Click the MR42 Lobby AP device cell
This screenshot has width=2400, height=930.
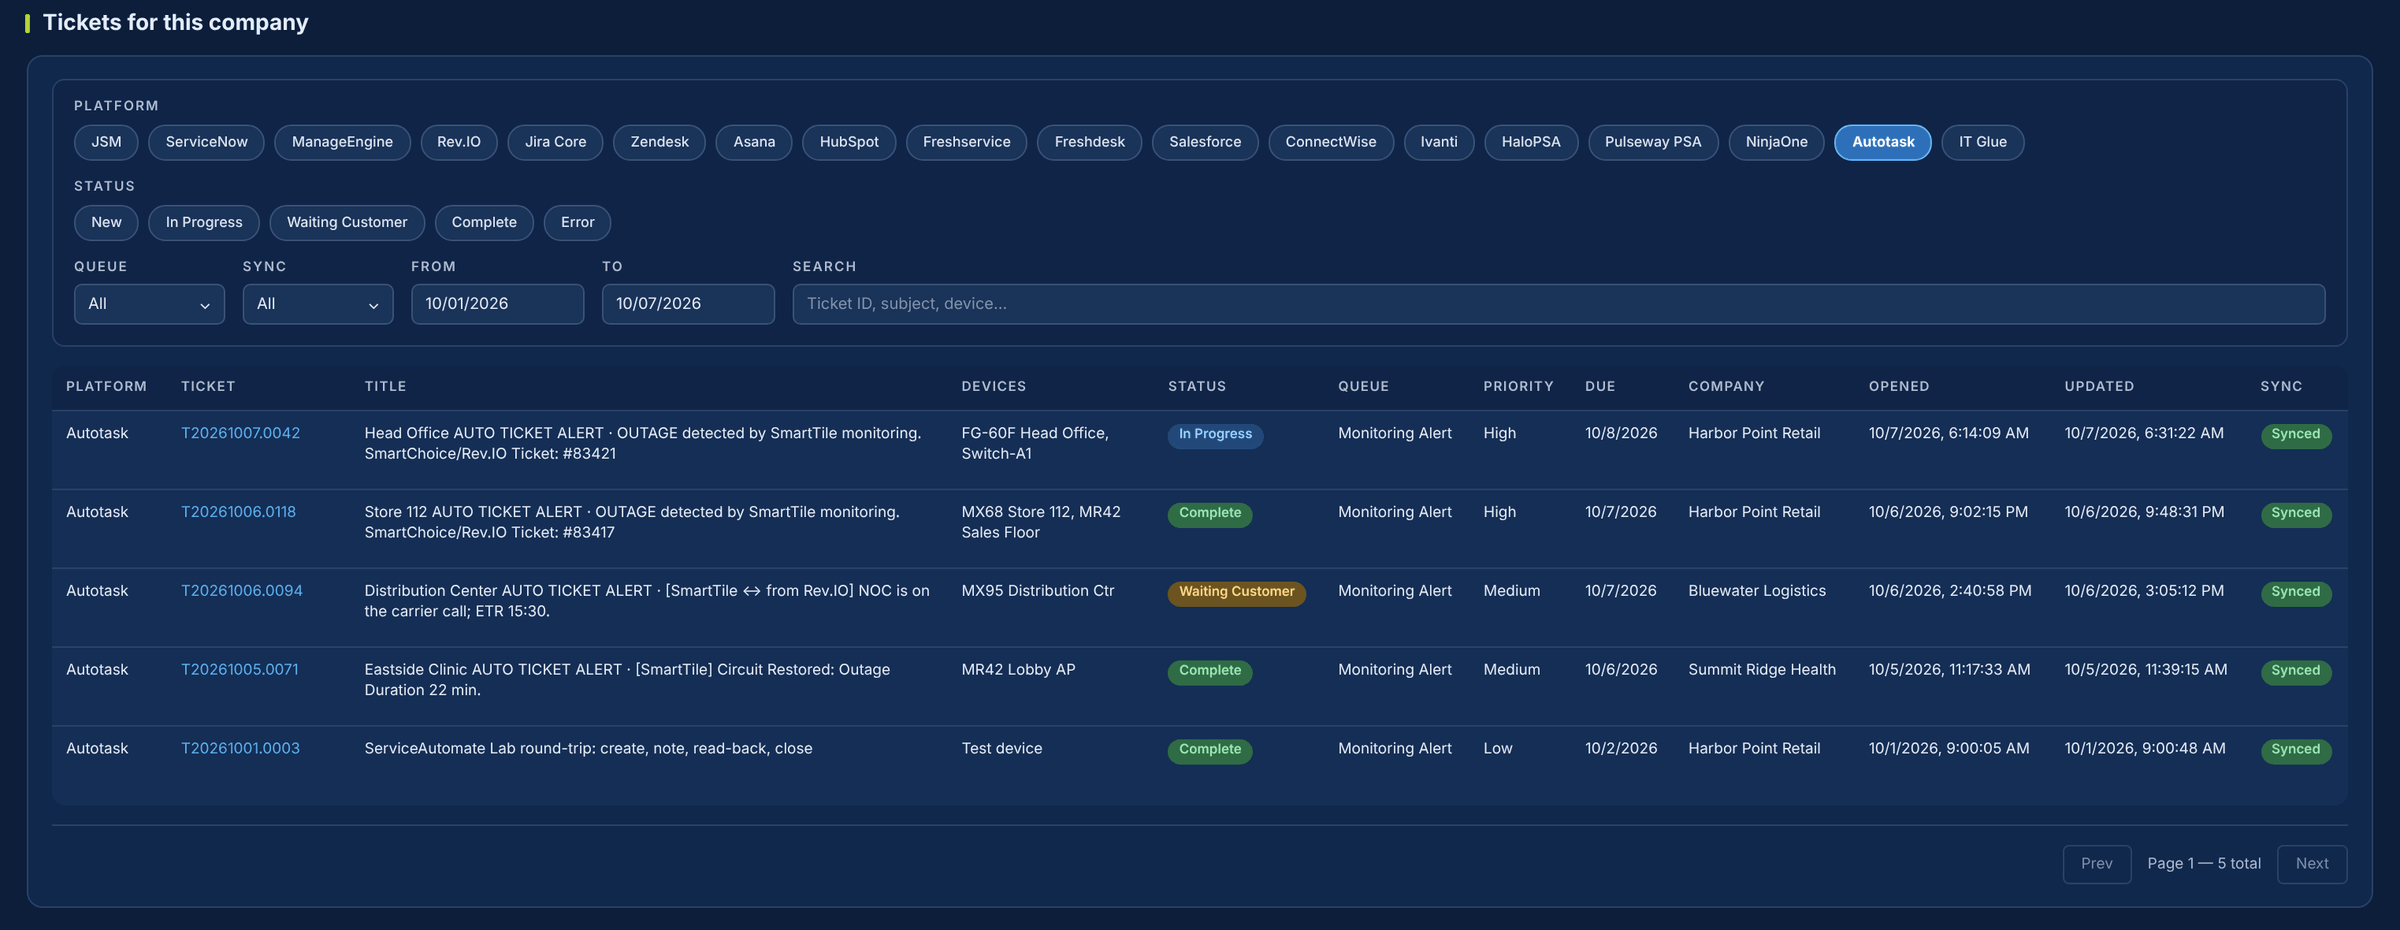click(1018, 670)
